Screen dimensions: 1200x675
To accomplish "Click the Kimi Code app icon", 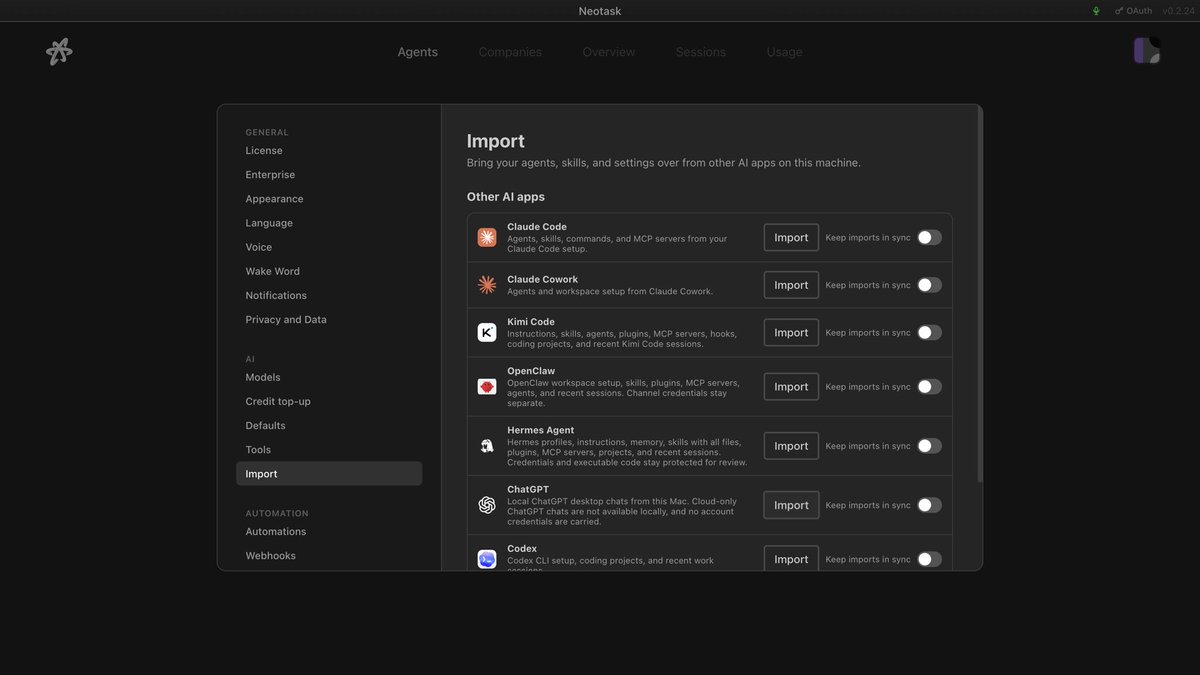I will pos(487,333).
